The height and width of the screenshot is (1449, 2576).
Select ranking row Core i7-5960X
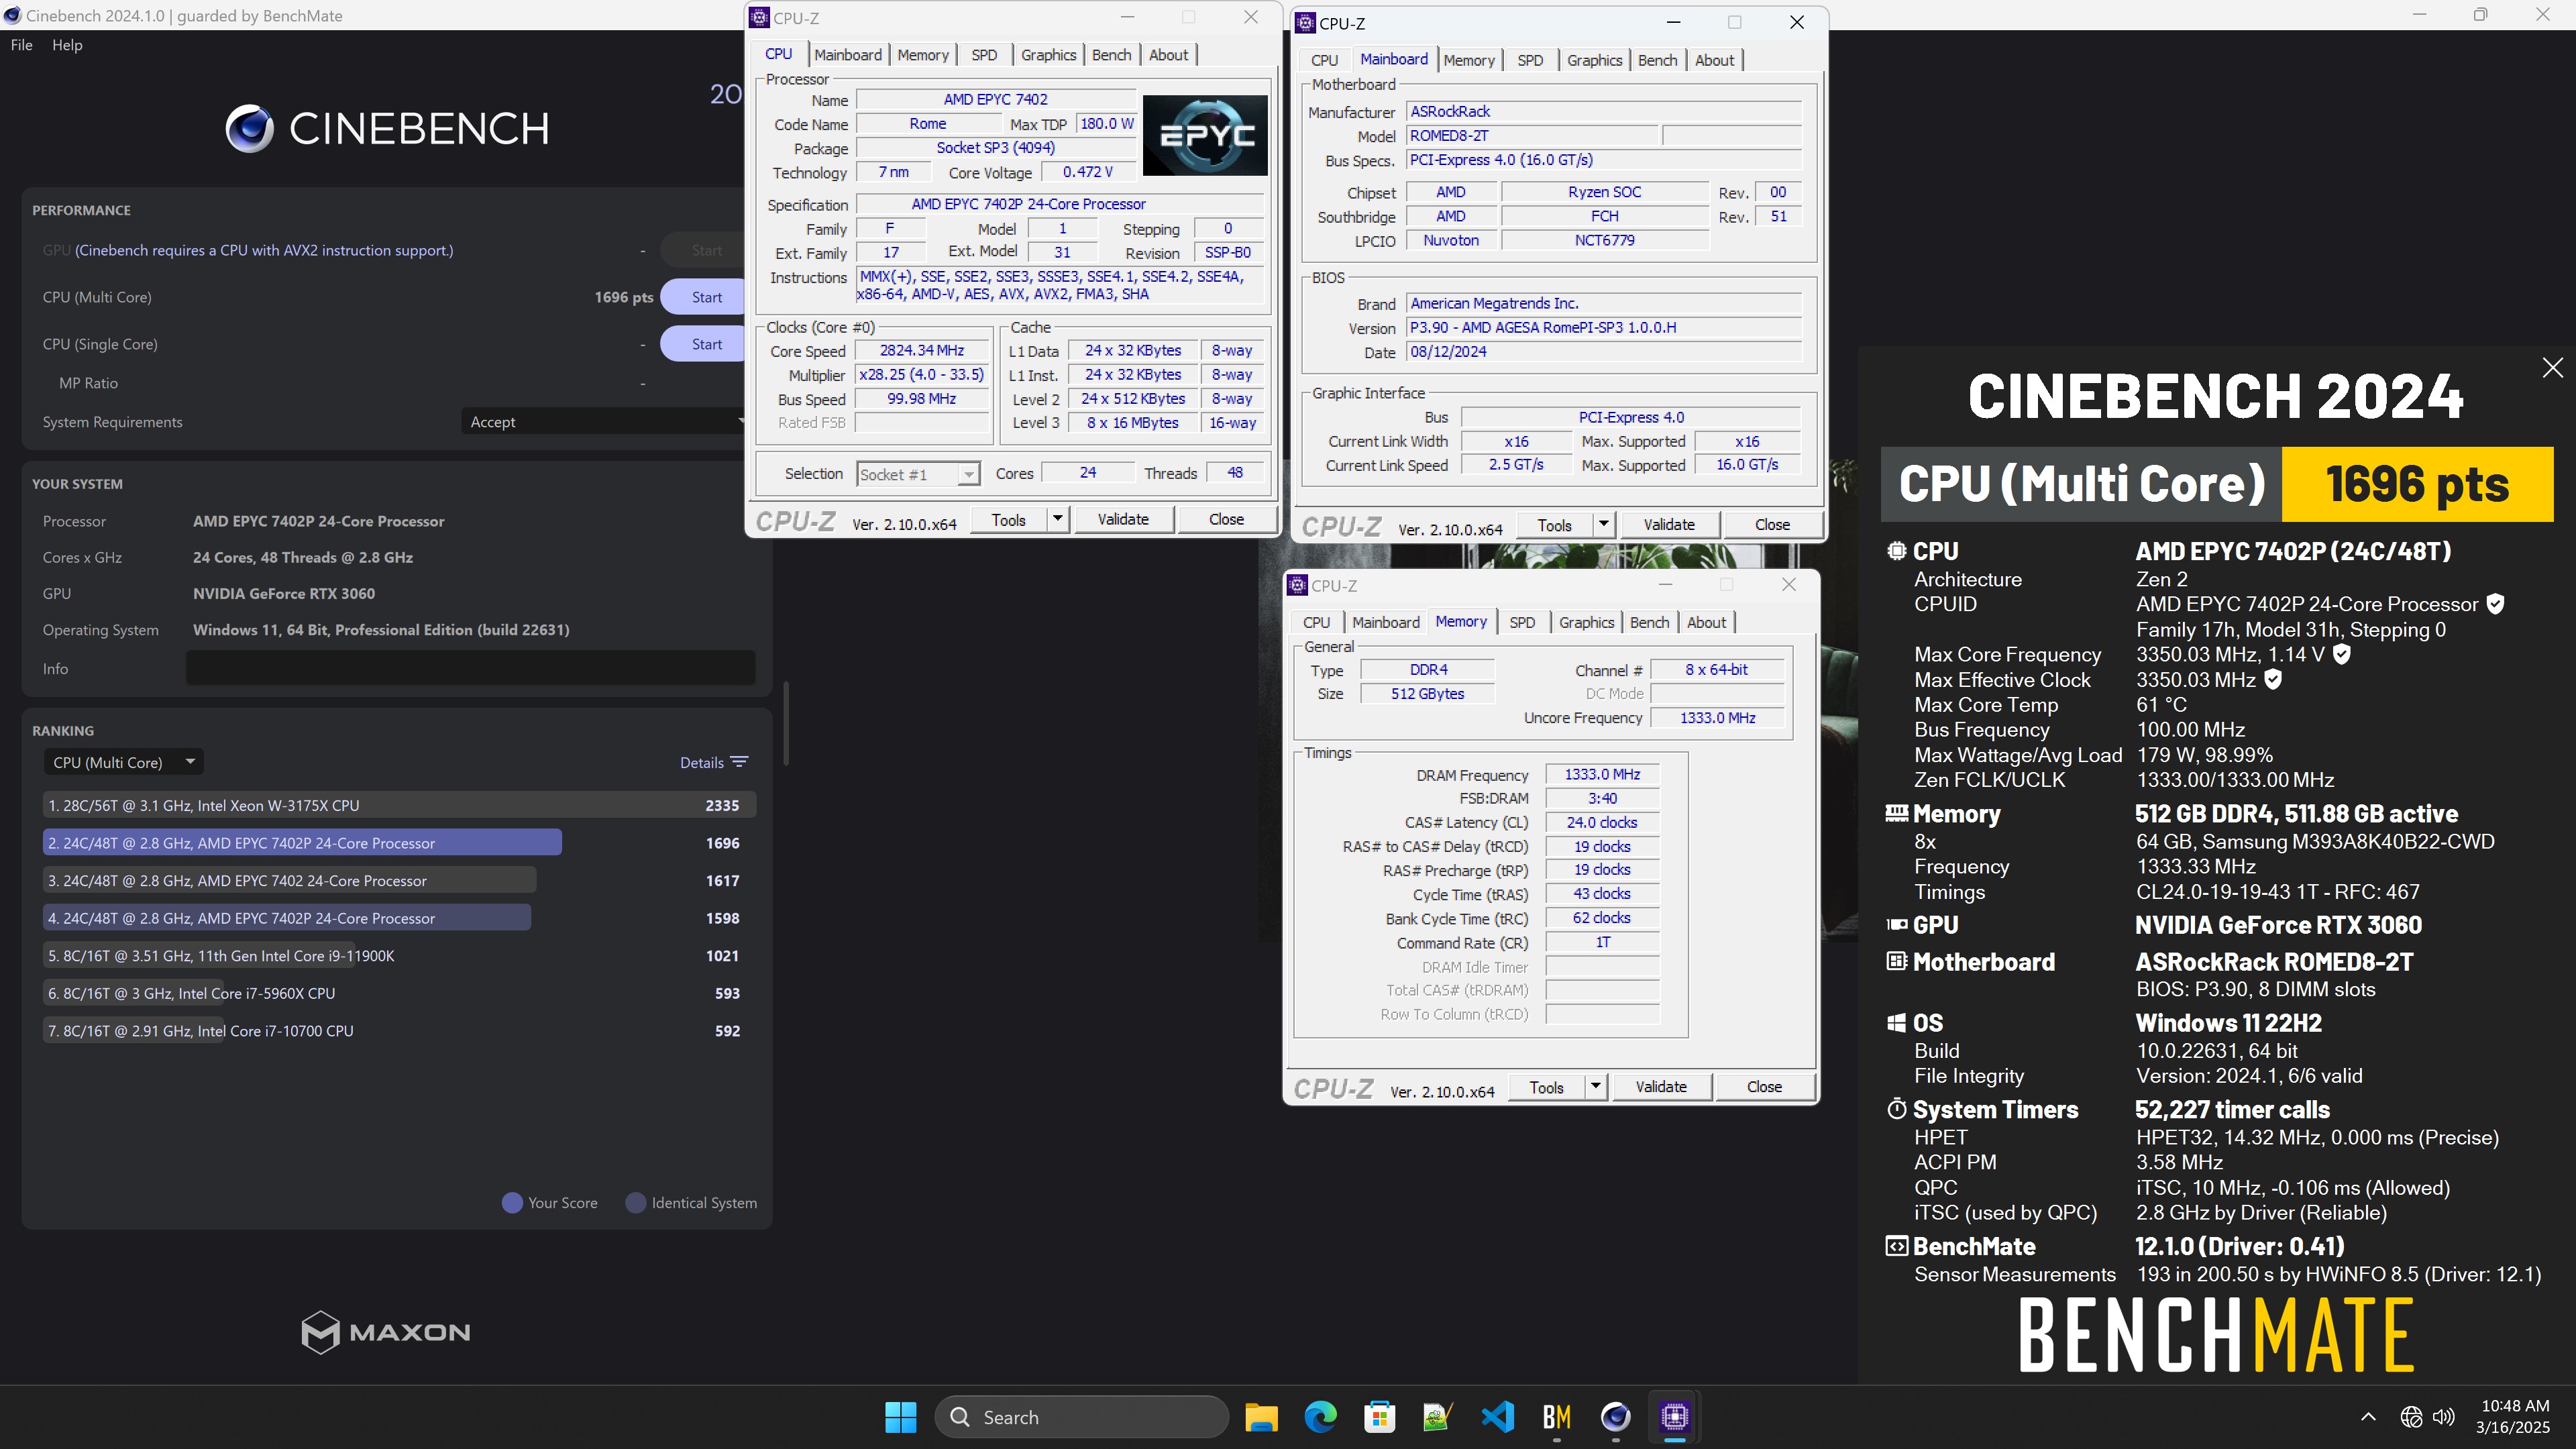pyautogui.click(x=399, y=993)
